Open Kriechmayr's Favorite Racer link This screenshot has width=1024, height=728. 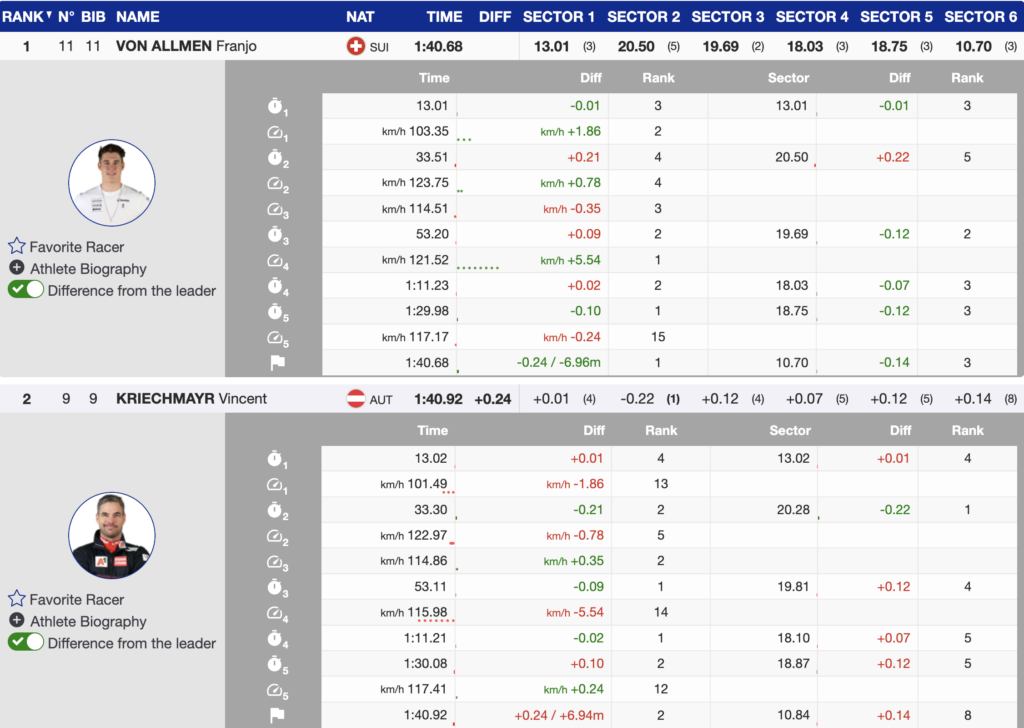click(x=77, y=599)
